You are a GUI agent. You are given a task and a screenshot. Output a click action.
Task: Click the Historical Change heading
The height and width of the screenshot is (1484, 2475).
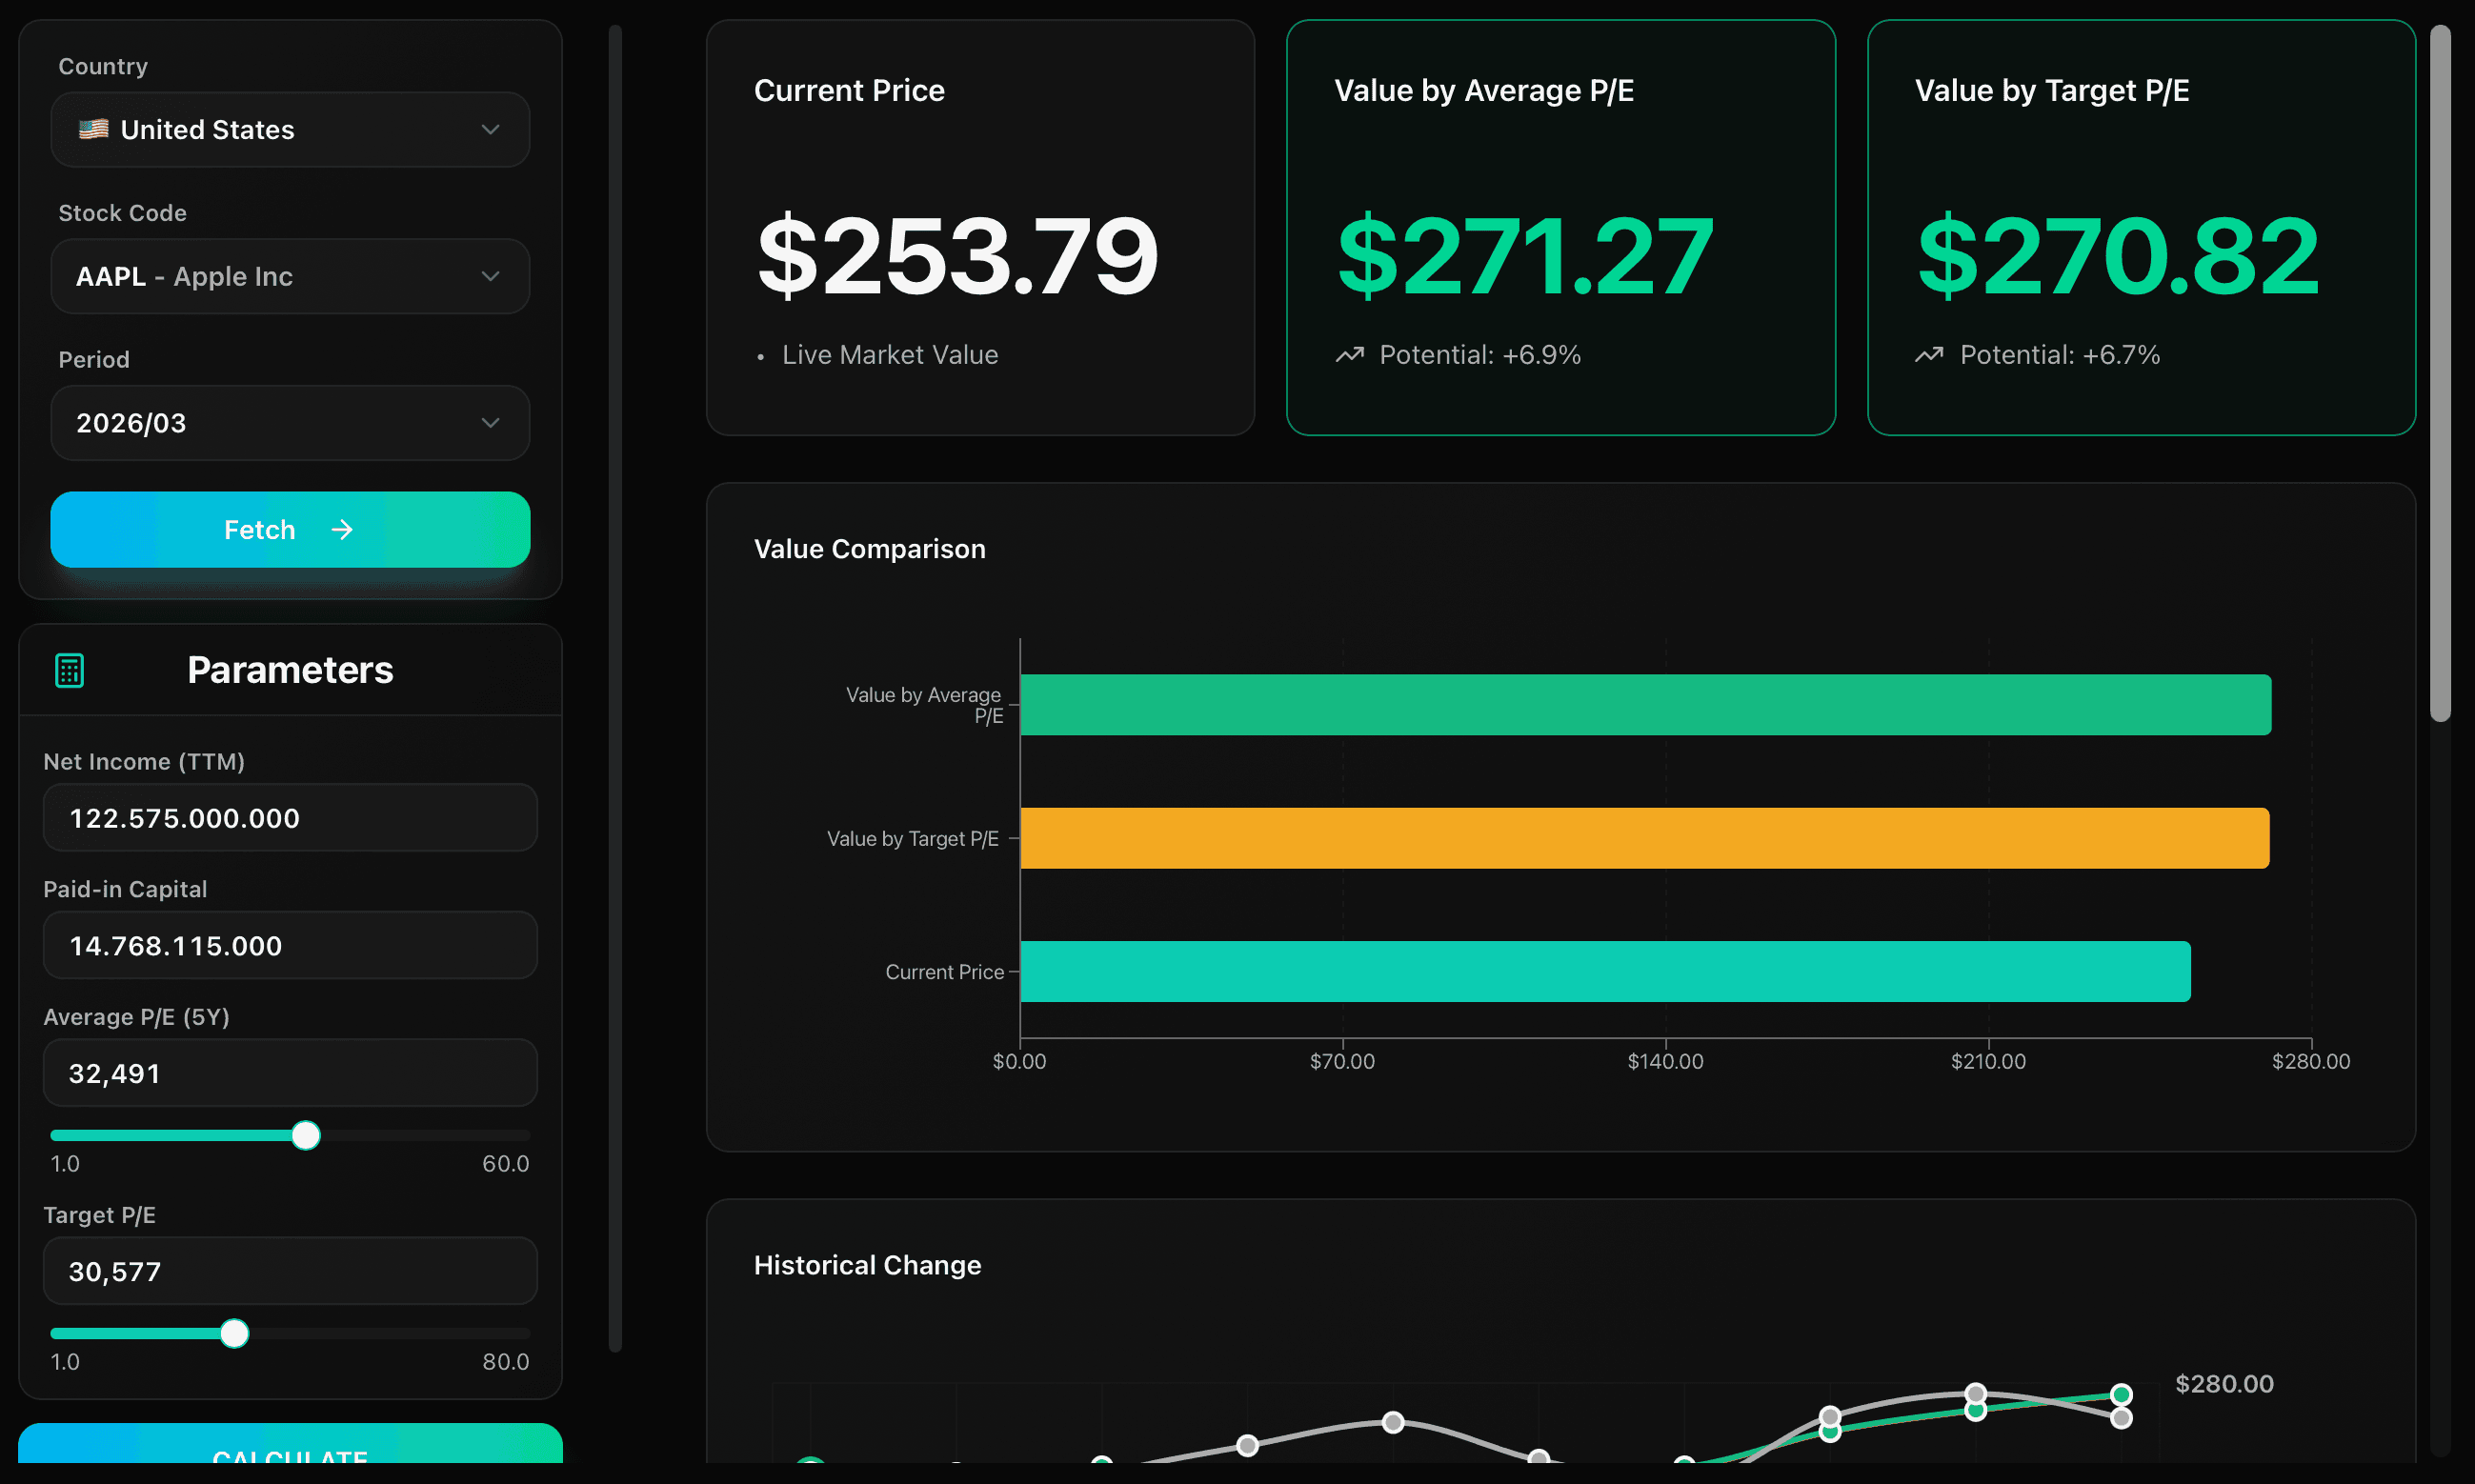point(868,1265)
